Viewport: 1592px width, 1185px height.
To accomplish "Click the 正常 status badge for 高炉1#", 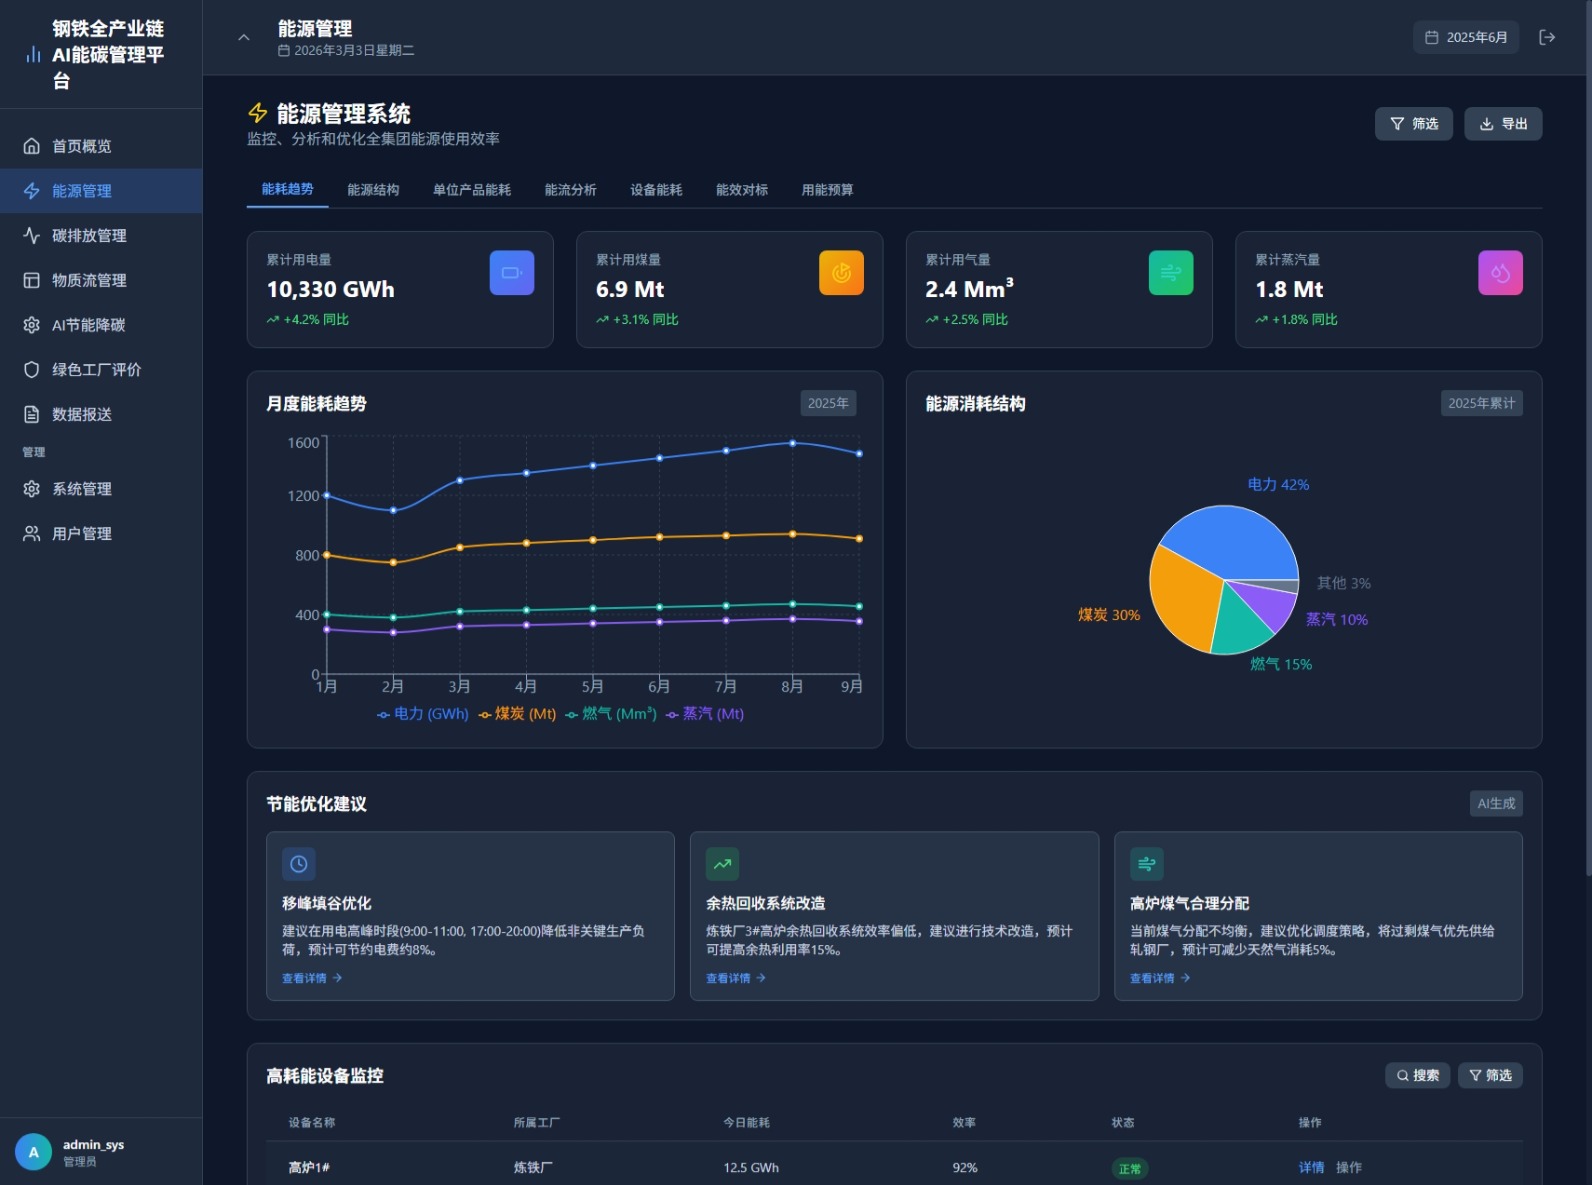I will (1130, 1168).
